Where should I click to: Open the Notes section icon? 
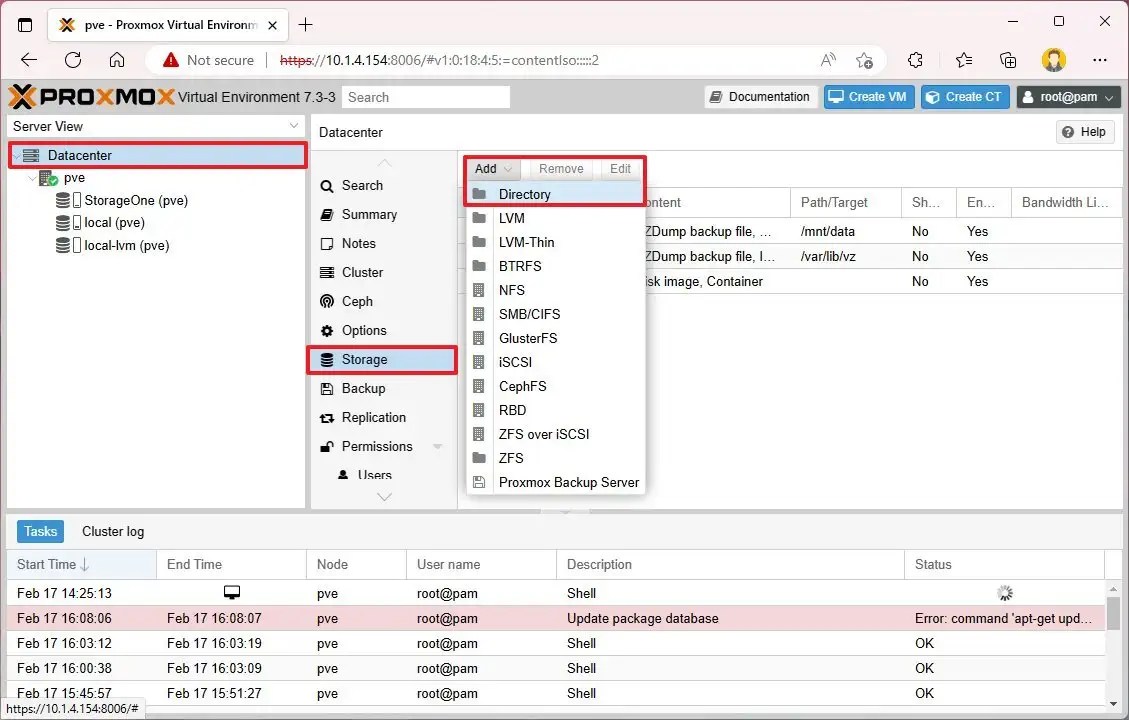click(x=326, y=243)
